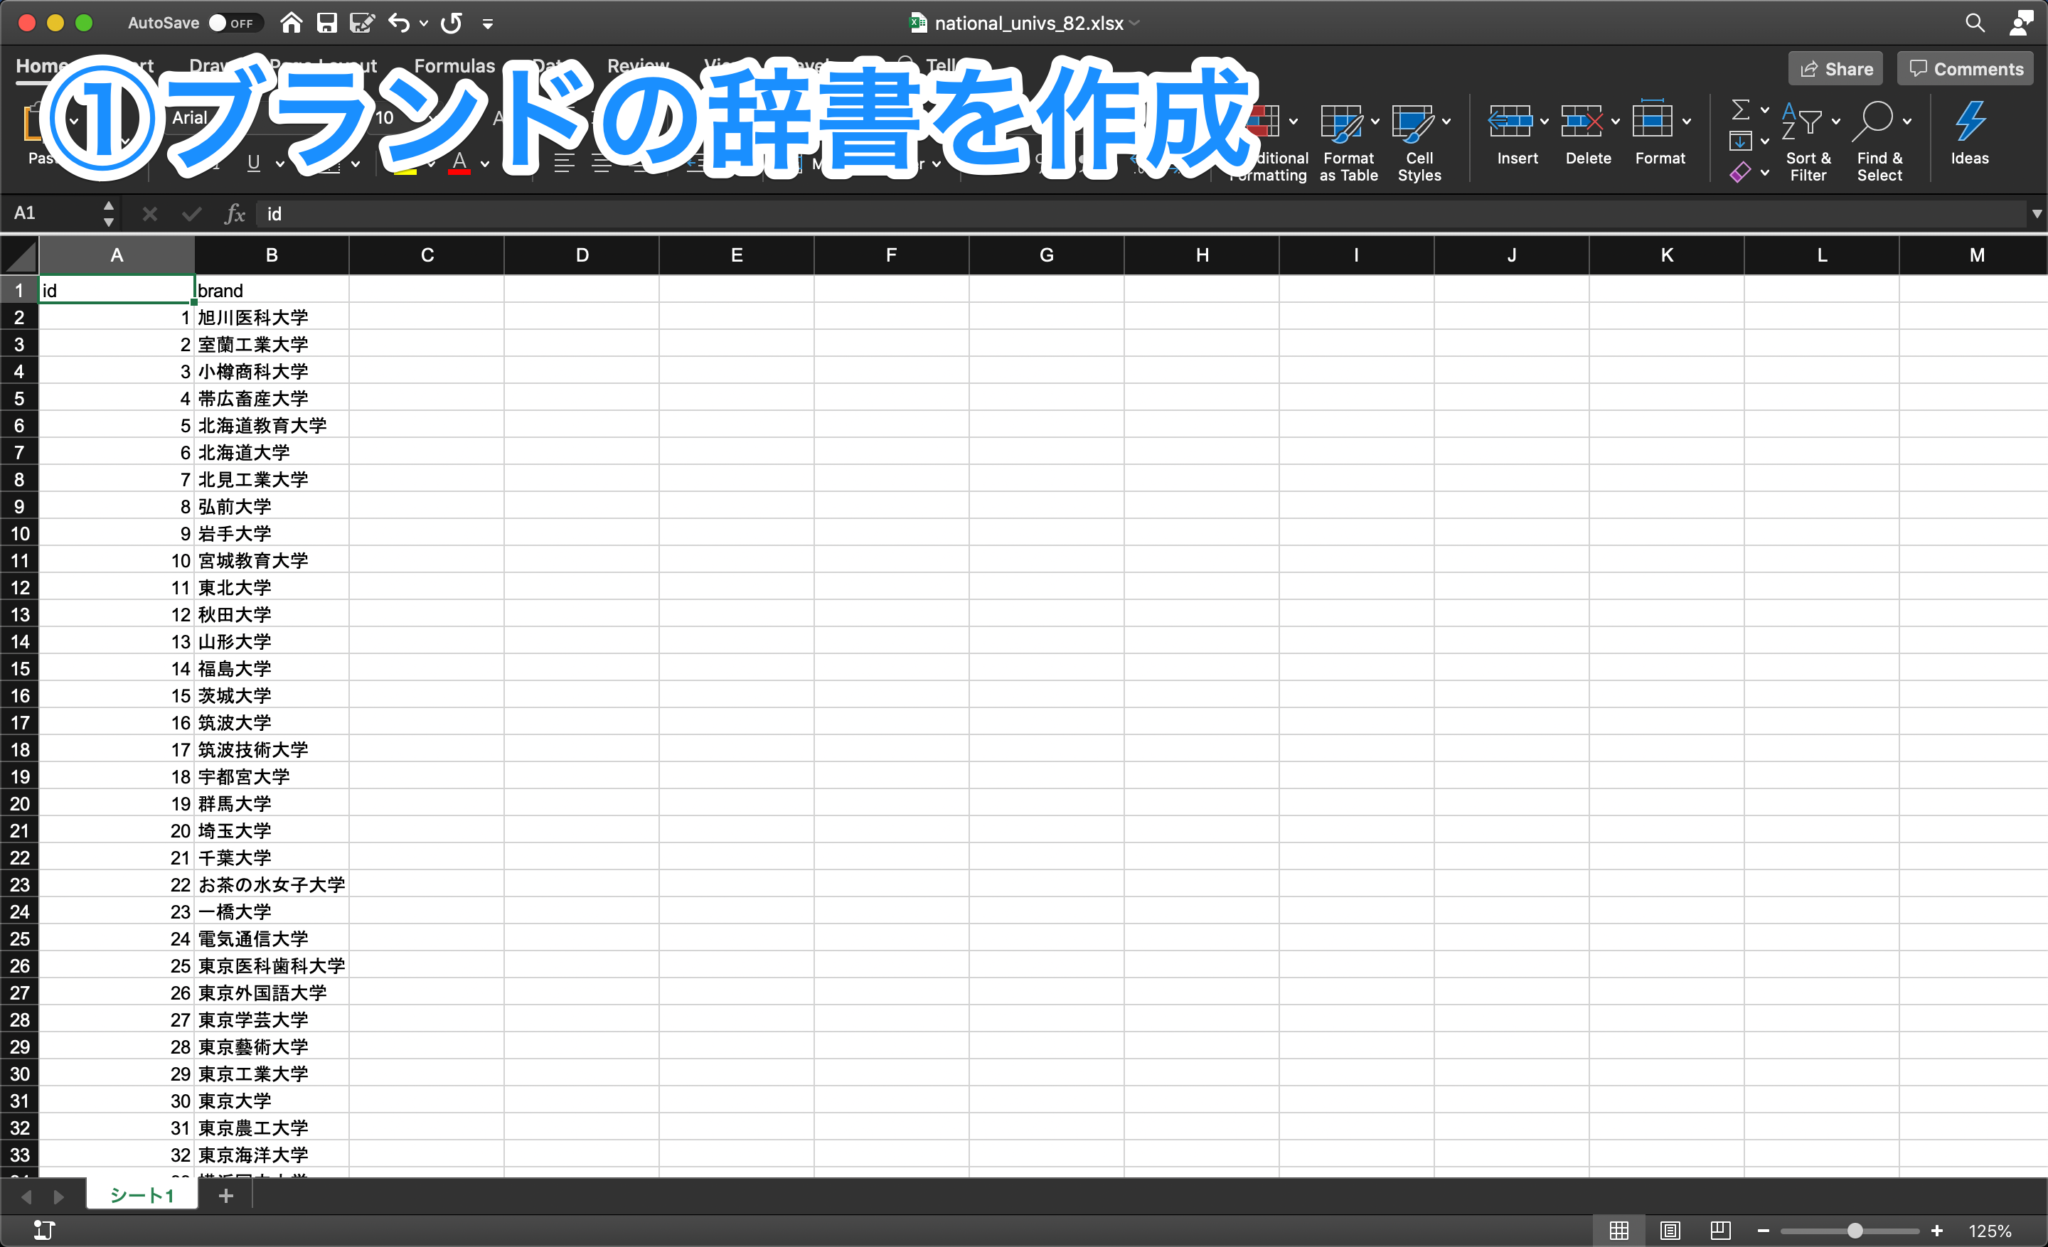The image size is (2048, 1247).
Task: Click the zoom out minus icon
Action: coord(1763,1230)
